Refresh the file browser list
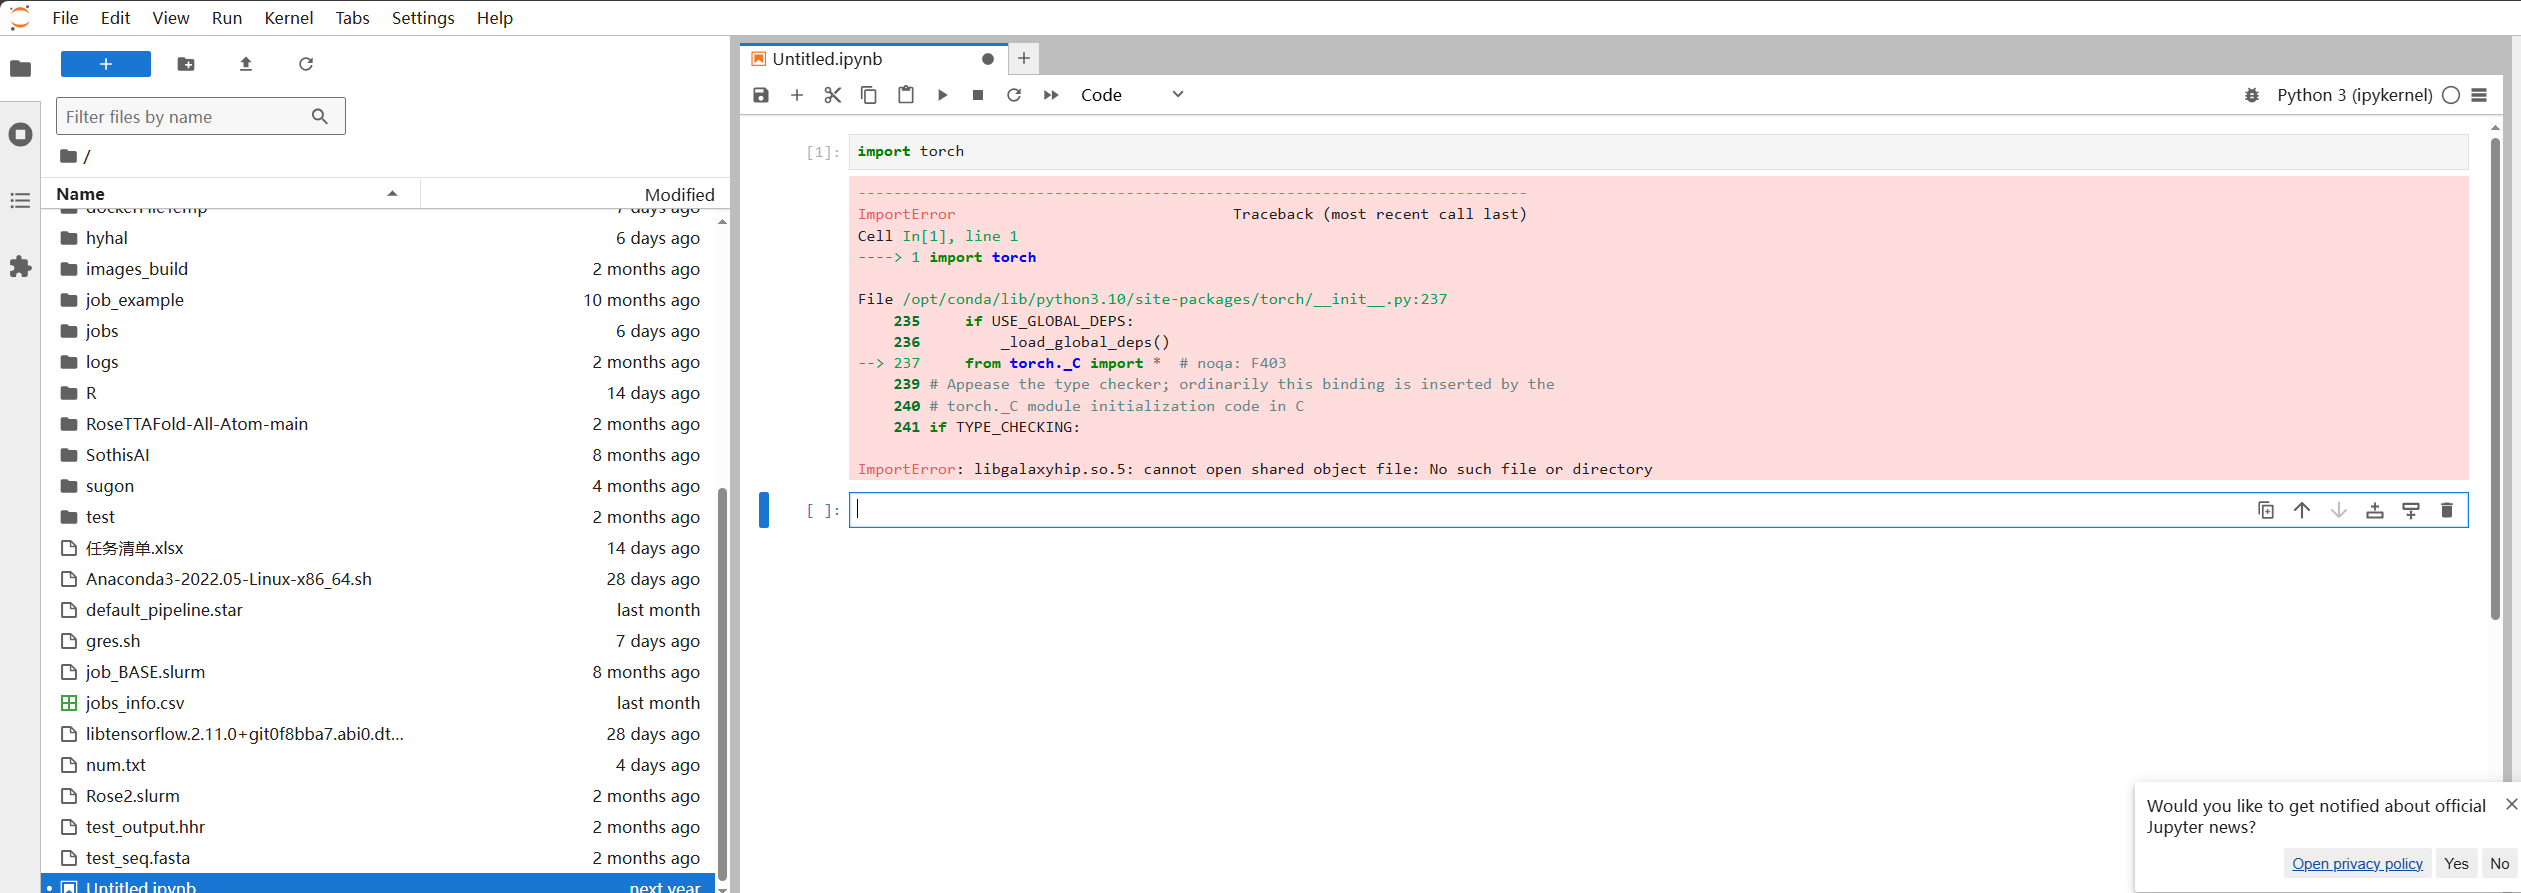The width and height of the screenshot is (2521, 893). (x=306, y=64)
